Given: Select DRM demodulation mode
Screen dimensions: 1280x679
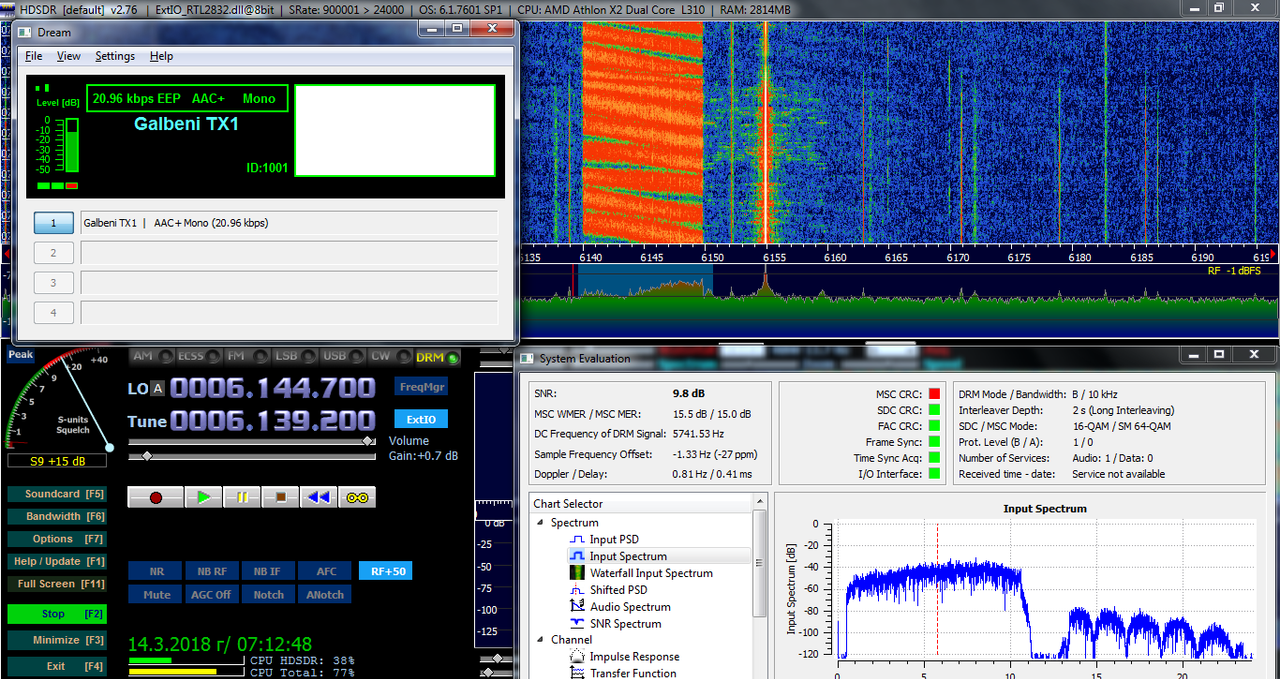Looking at the screenshot, I should [437, 356].
